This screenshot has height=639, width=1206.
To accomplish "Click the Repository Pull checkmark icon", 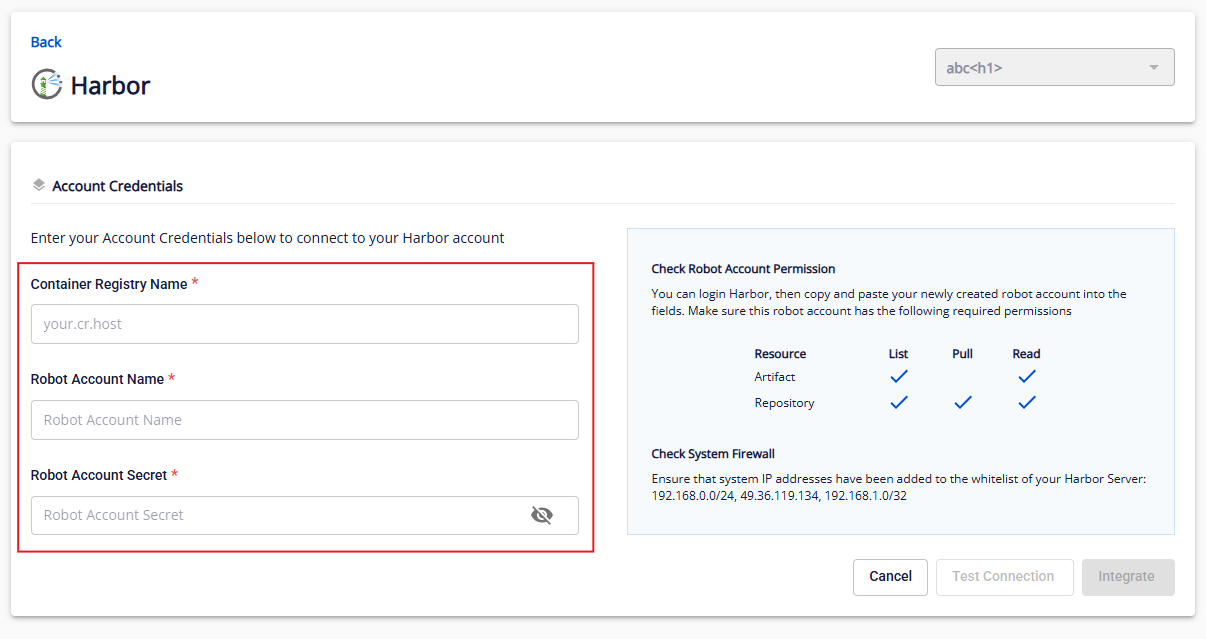I will tap(962, 403).
